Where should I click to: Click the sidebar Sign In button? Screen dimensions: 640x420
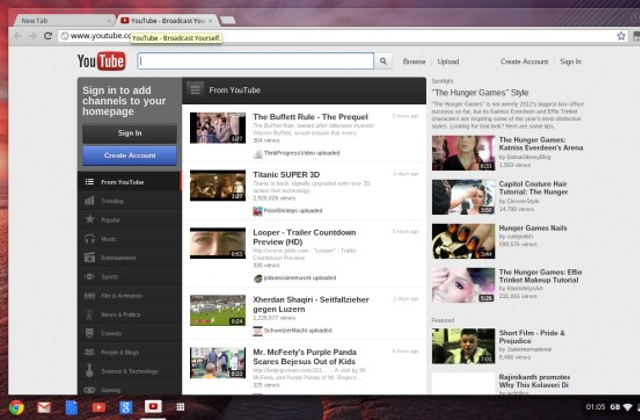coord(129,133)
